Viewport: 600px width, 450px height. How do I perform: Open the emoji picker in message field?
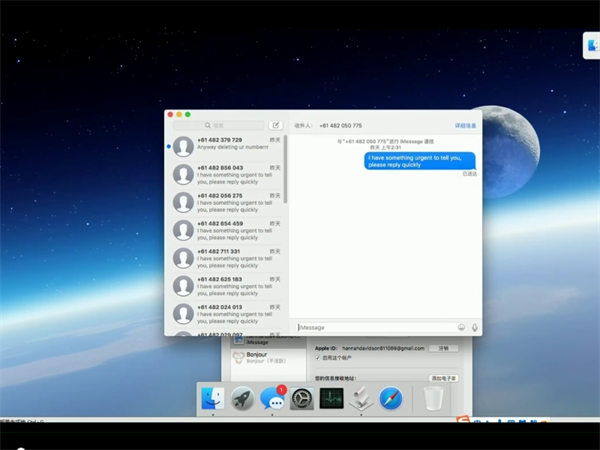click(462, 327)
